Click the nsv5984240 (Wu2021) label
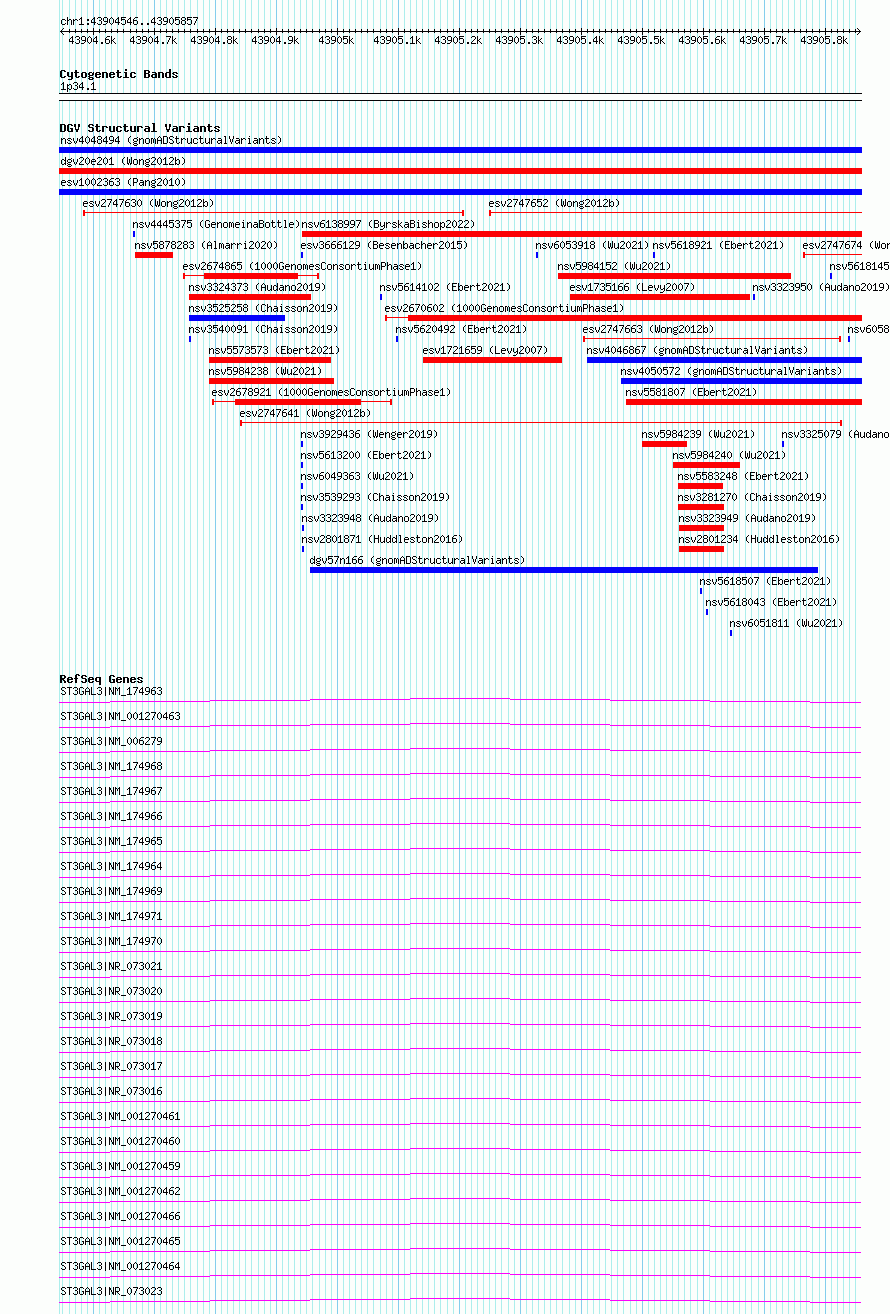 [x=730, y=455]
